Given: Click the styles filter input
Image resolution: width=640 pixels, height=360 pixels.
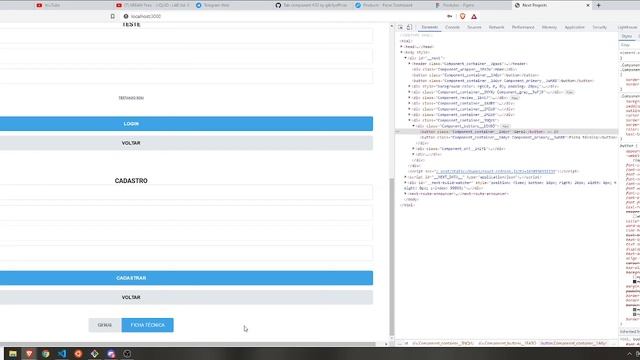Looking at the screenshot, I should (x=629, y=45).
